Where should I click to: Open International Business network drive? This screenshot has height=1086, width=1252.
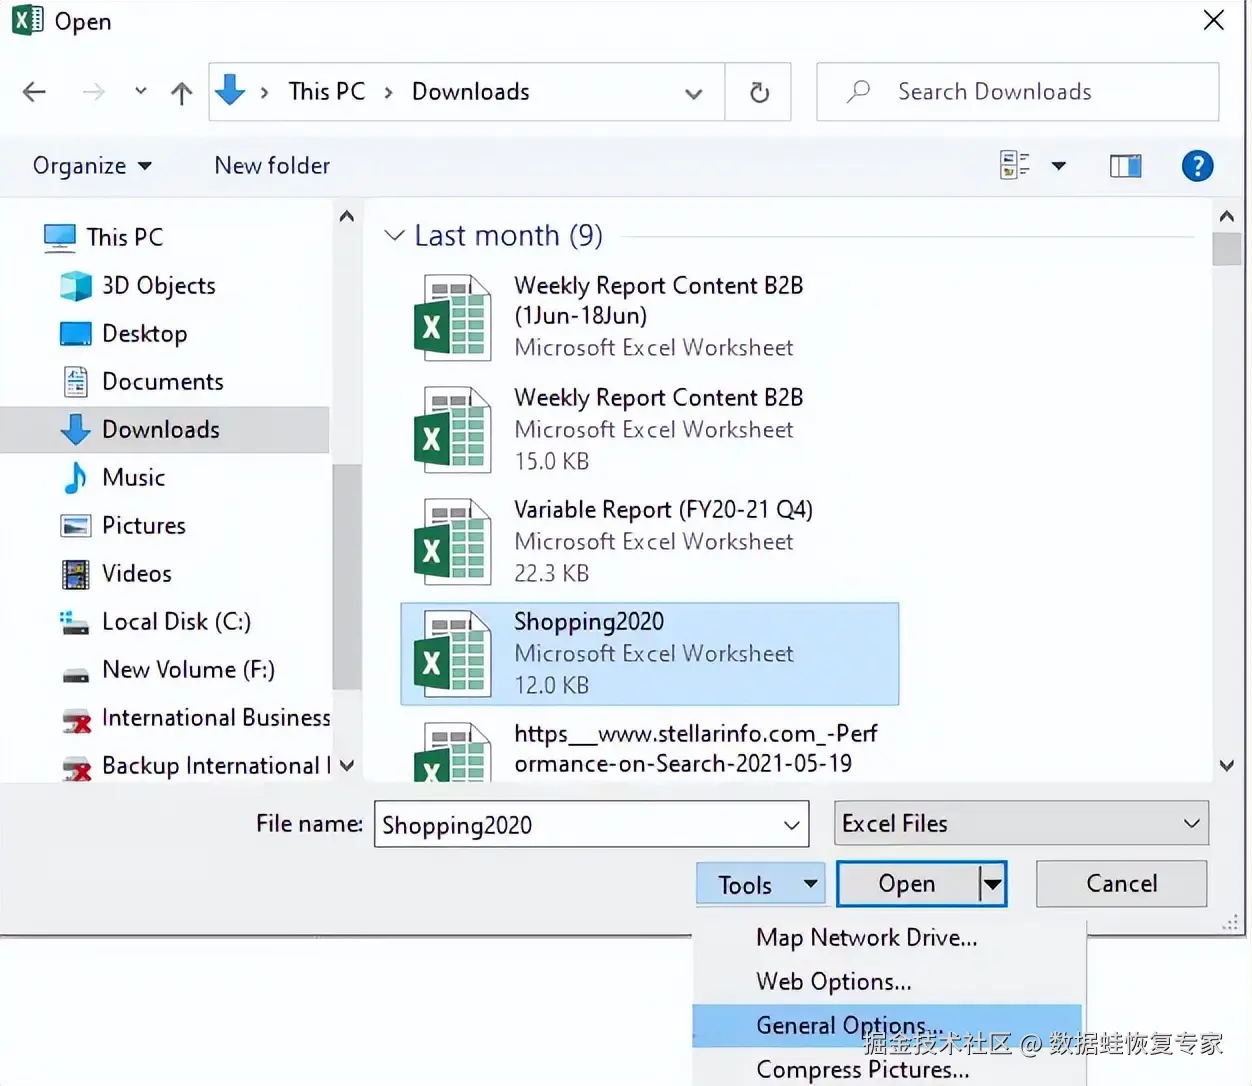click(196, 718)
